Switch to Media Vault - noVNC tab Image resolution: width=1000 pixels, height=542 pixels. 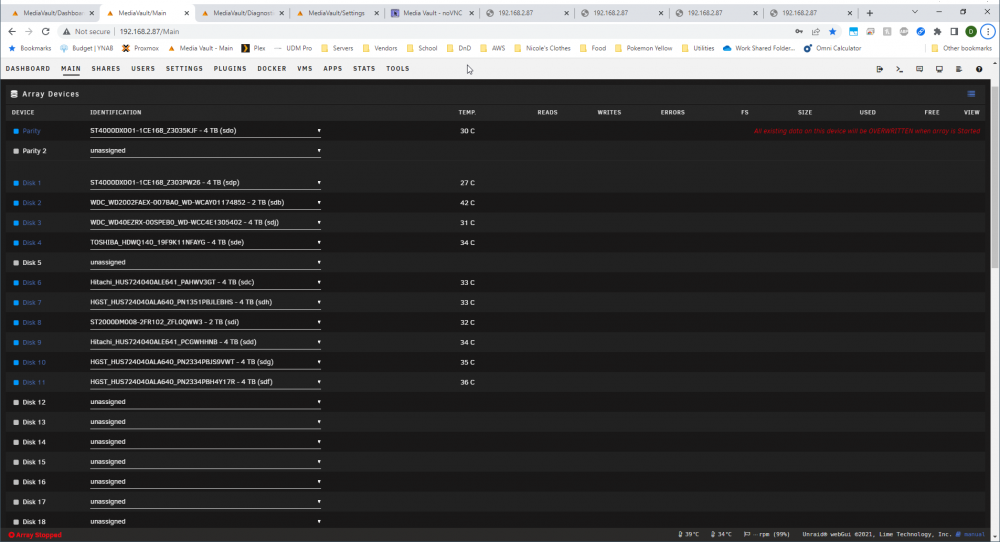[x=432, y=13]
